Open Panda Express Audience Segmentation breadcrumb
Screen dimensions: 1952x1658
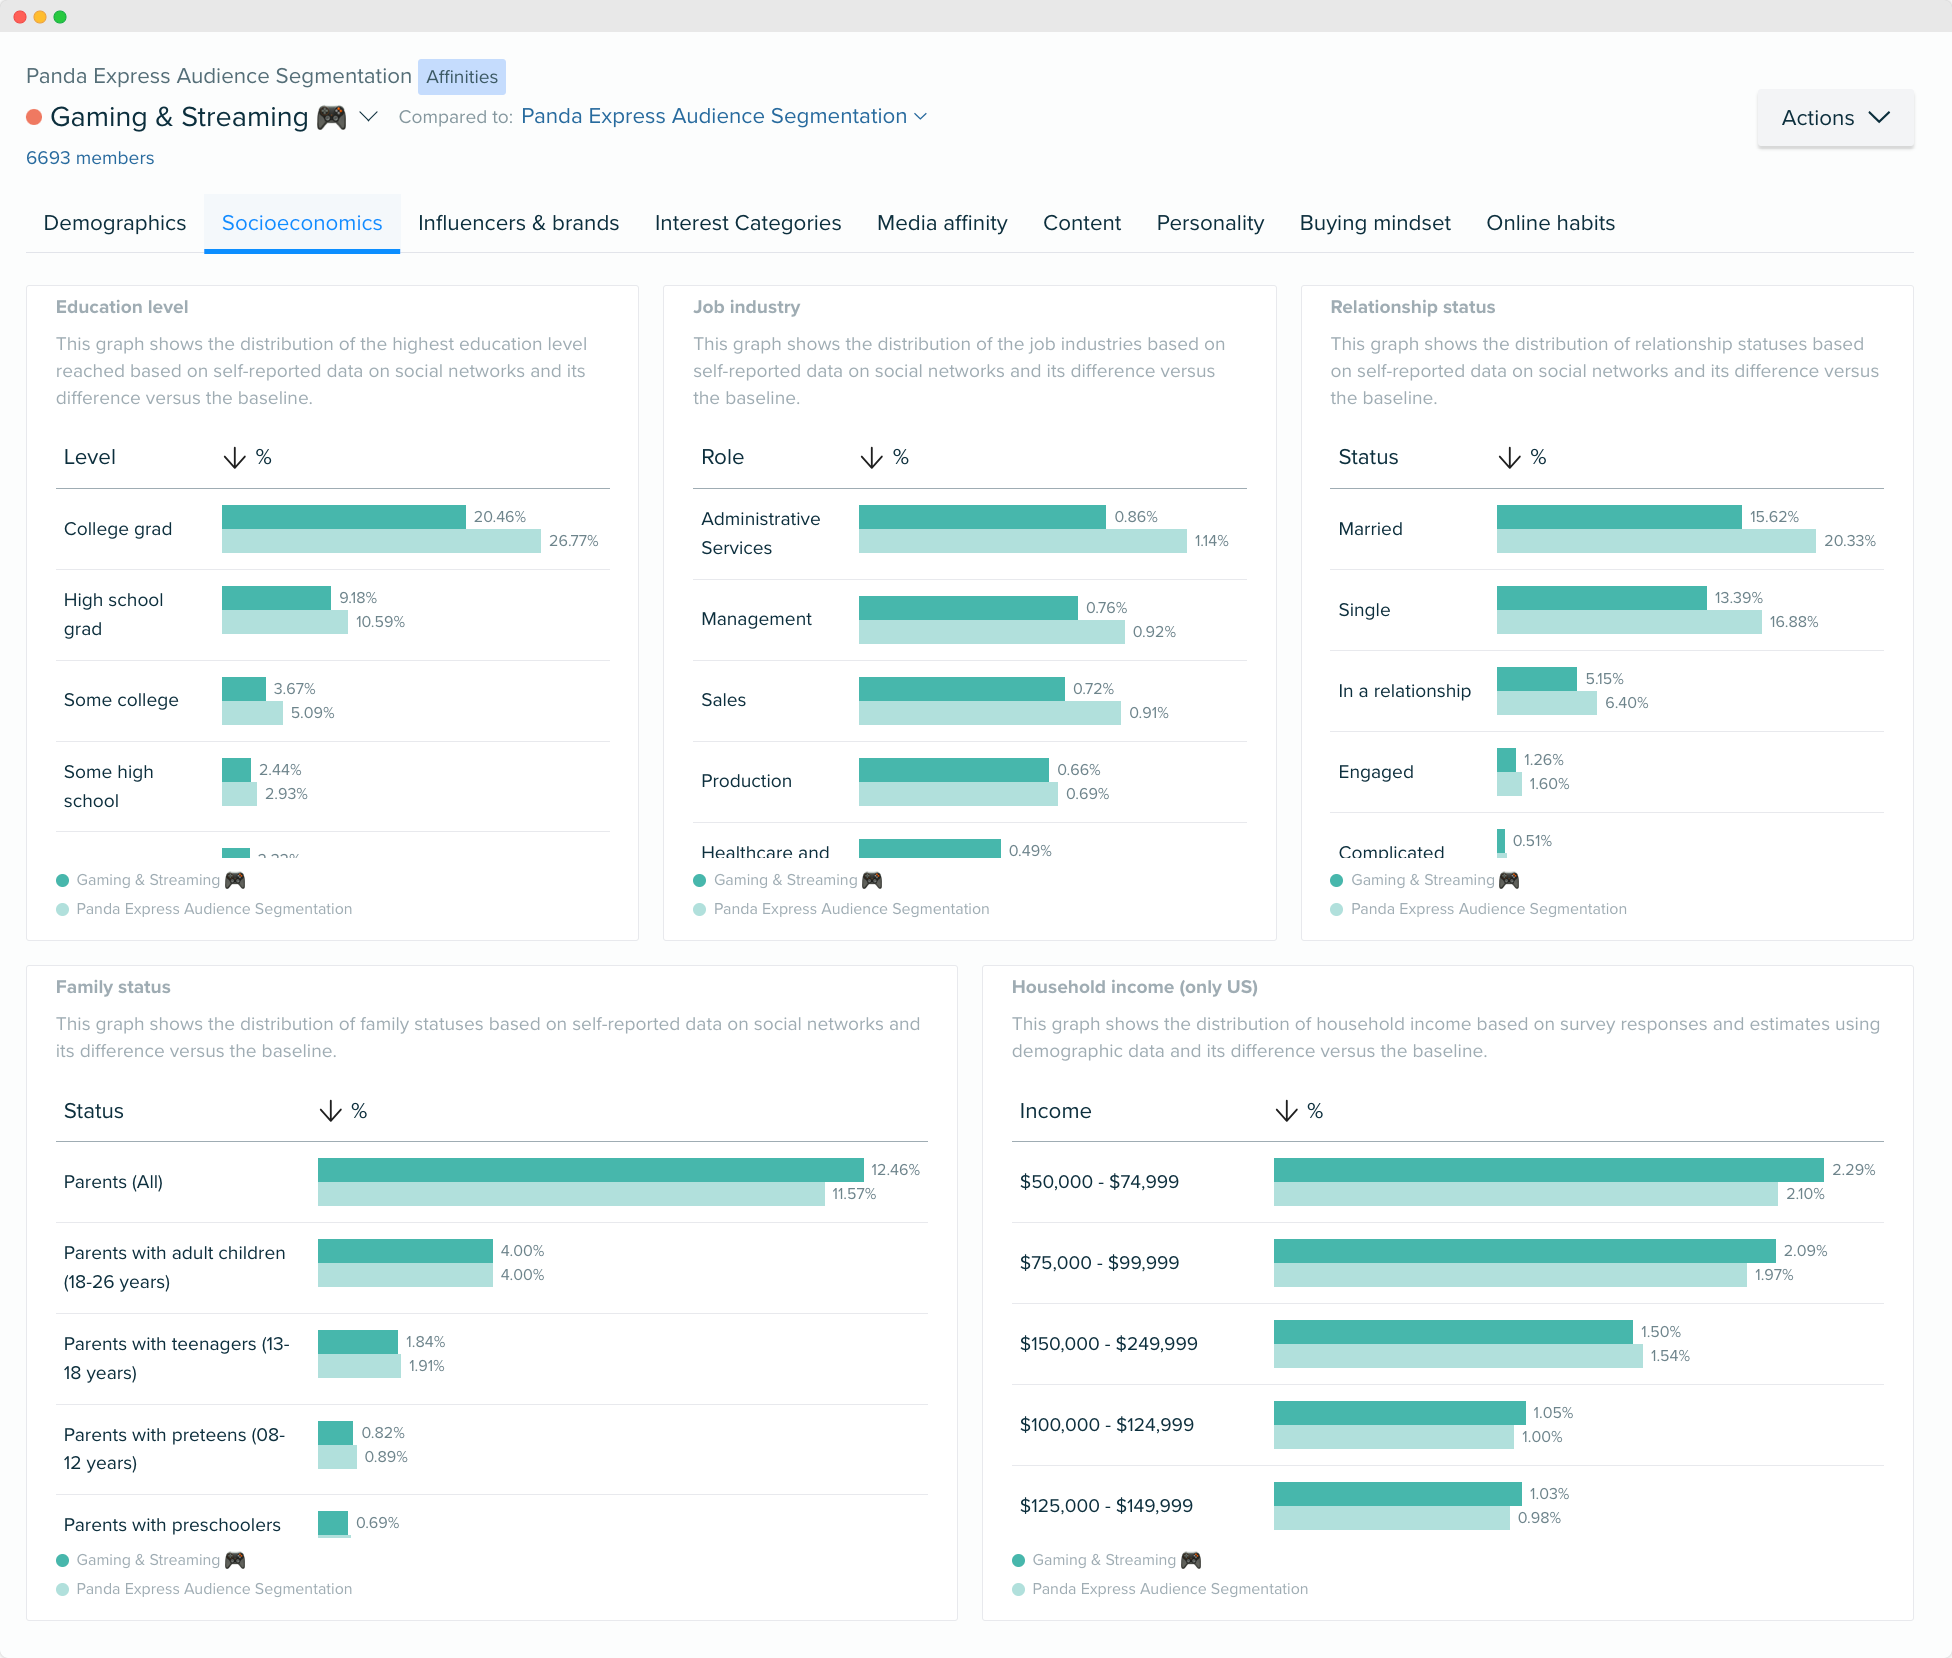tap(219, 76)
